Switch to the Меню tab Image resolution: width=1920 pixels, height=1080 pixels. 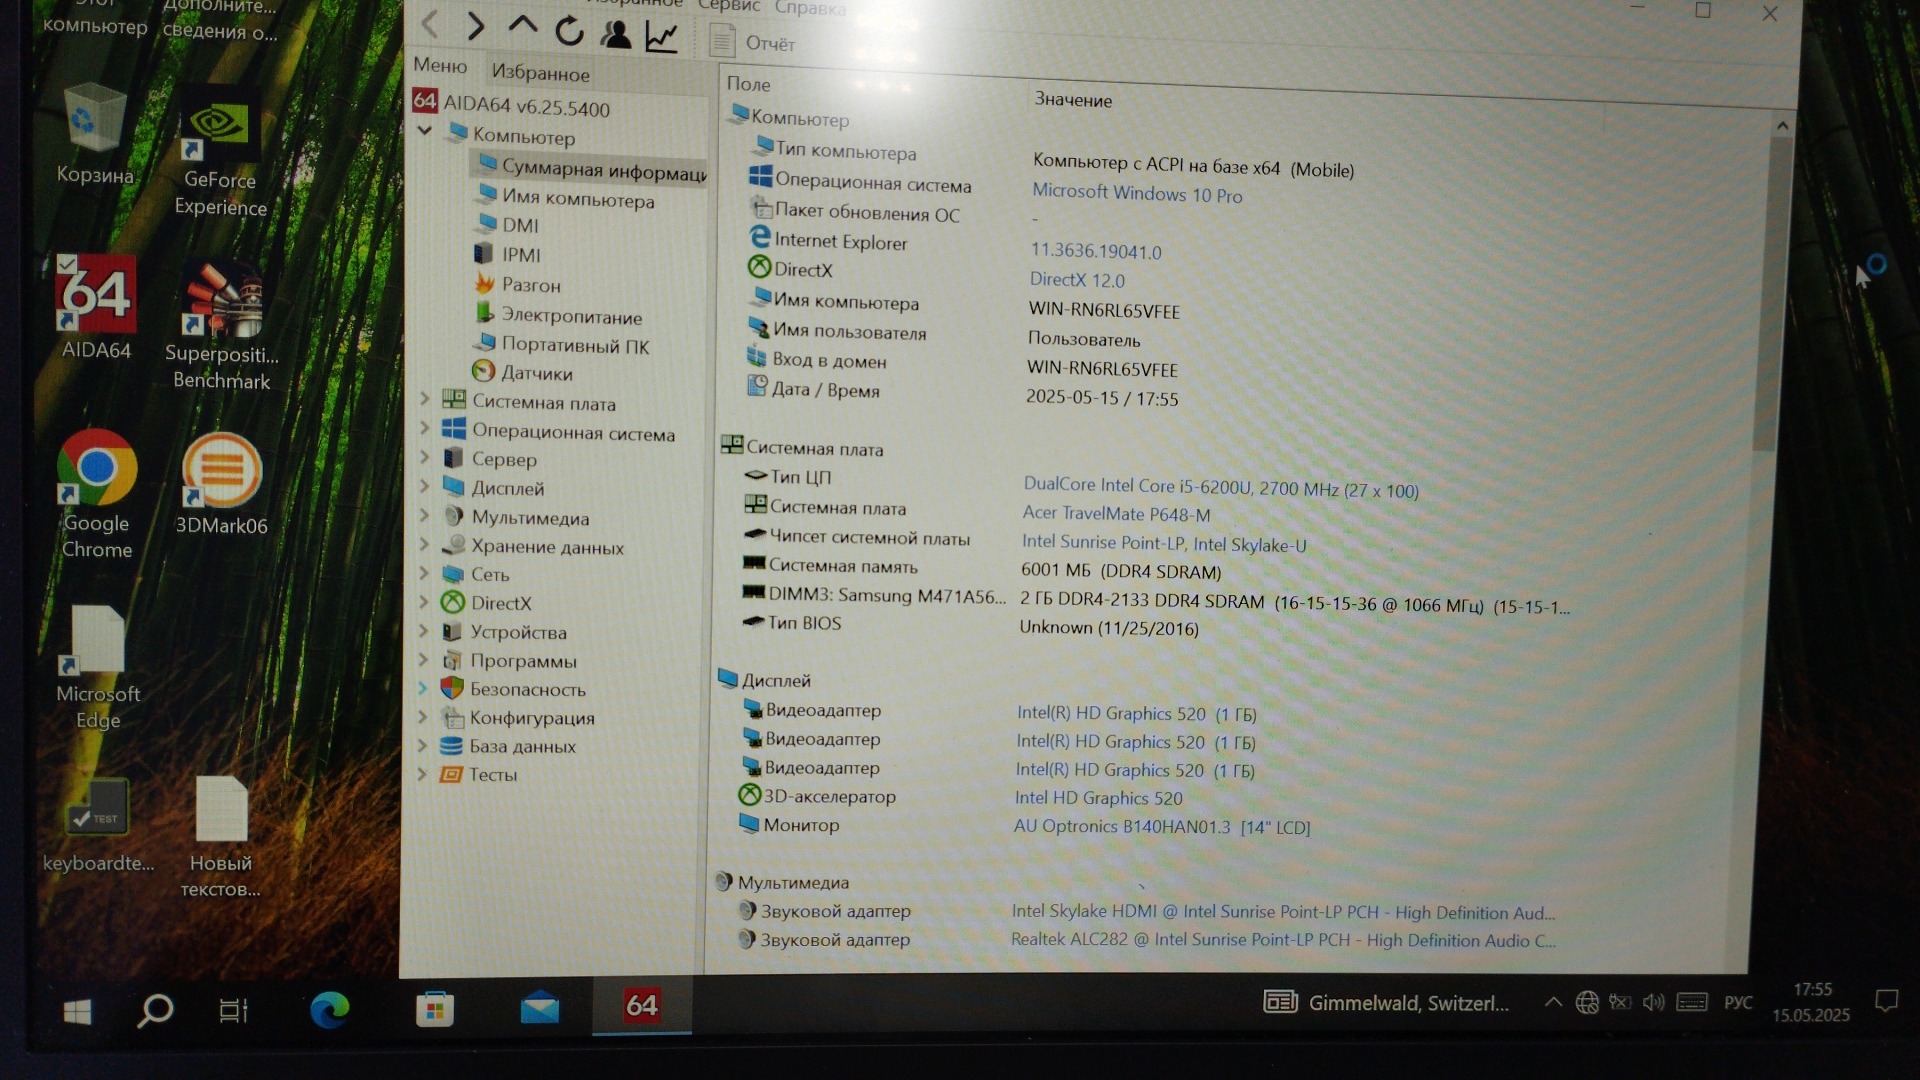pyautogui.click(x=440, y=65)
